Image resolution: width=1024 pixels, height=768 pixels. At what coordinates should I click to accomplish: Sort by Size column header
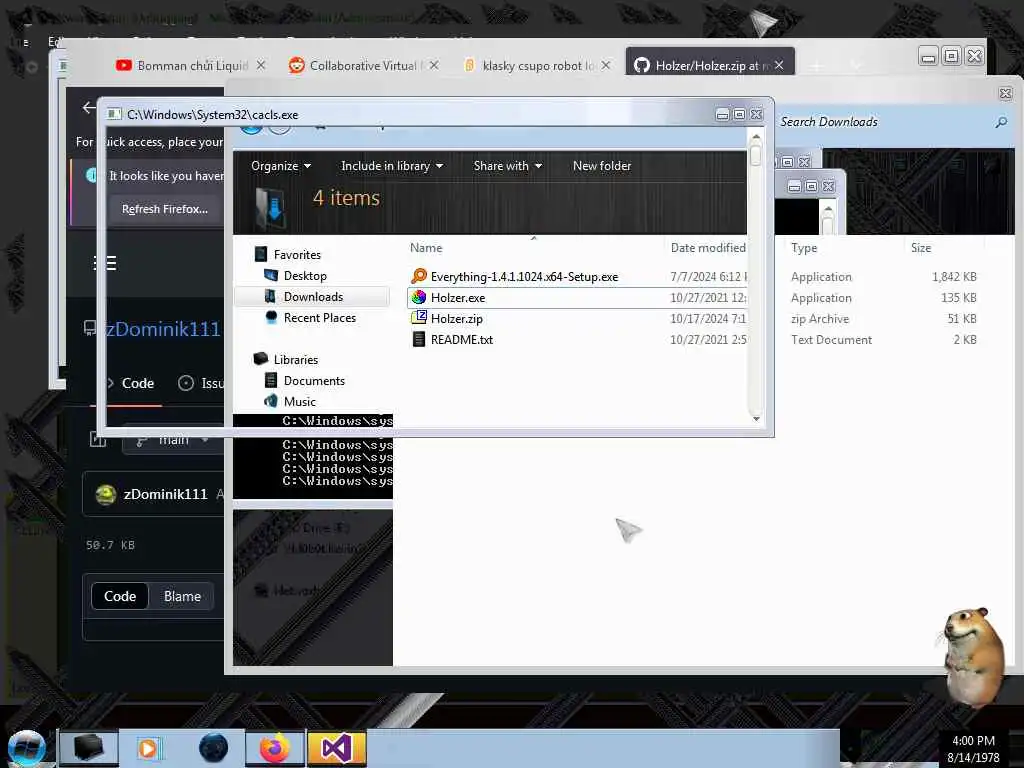tap(920, 248)
